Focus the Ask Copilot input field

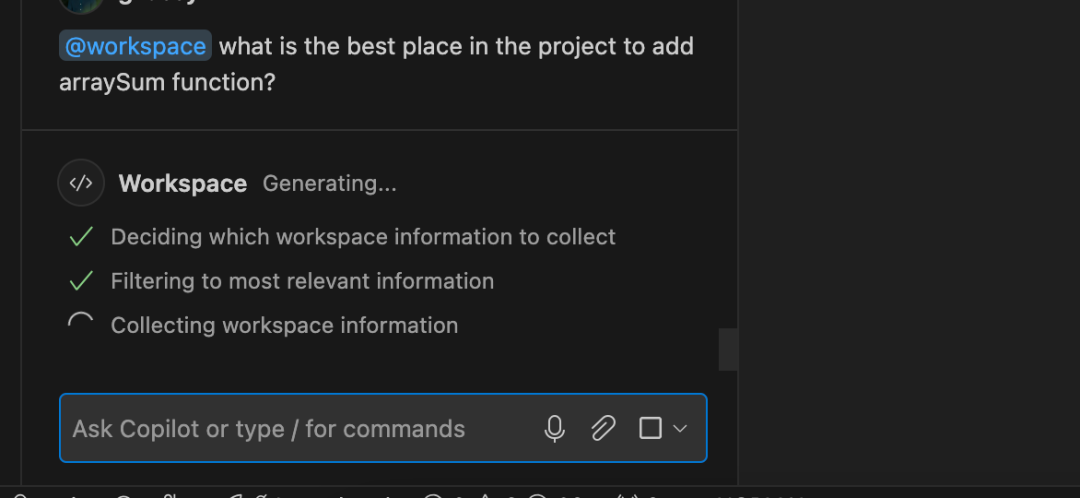(x=300, y=429)
